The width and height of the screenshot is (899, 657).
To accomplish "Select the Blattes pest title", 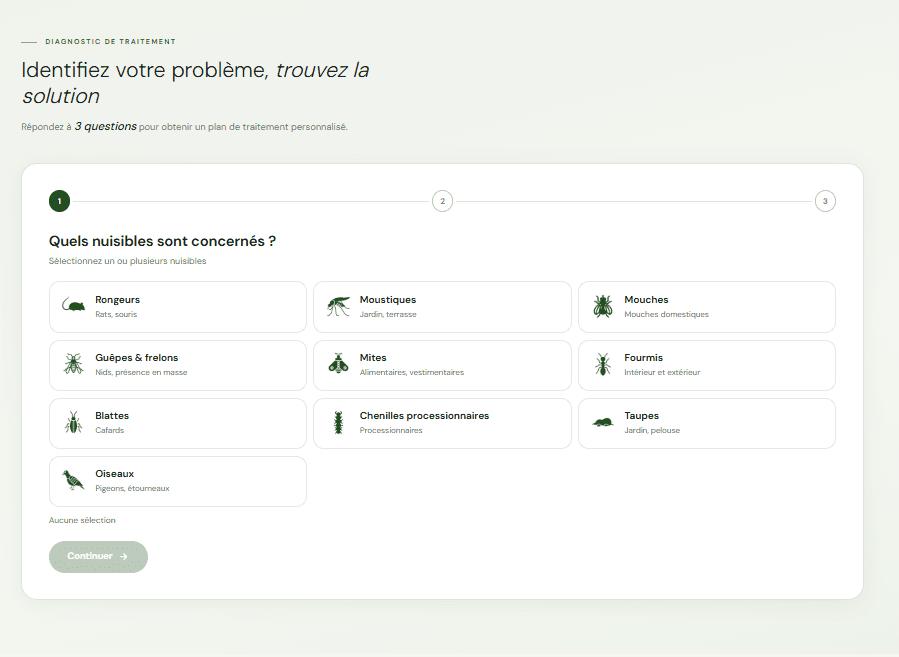I will (112, 416).
